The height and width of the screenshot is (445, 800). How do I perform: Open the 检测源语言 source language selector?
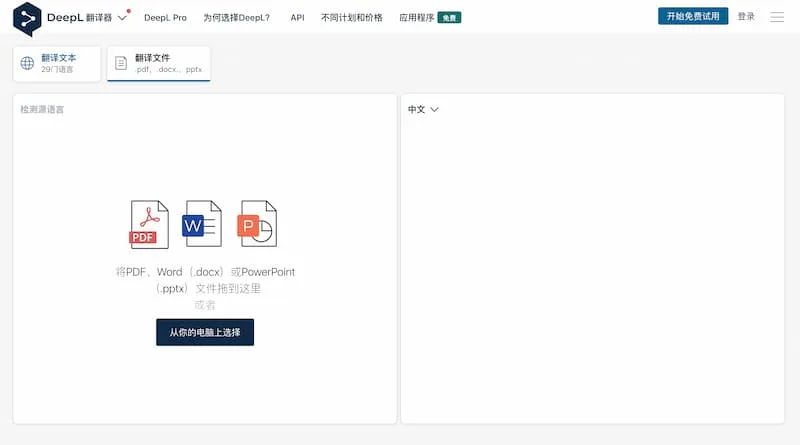(x=42, y=109)
